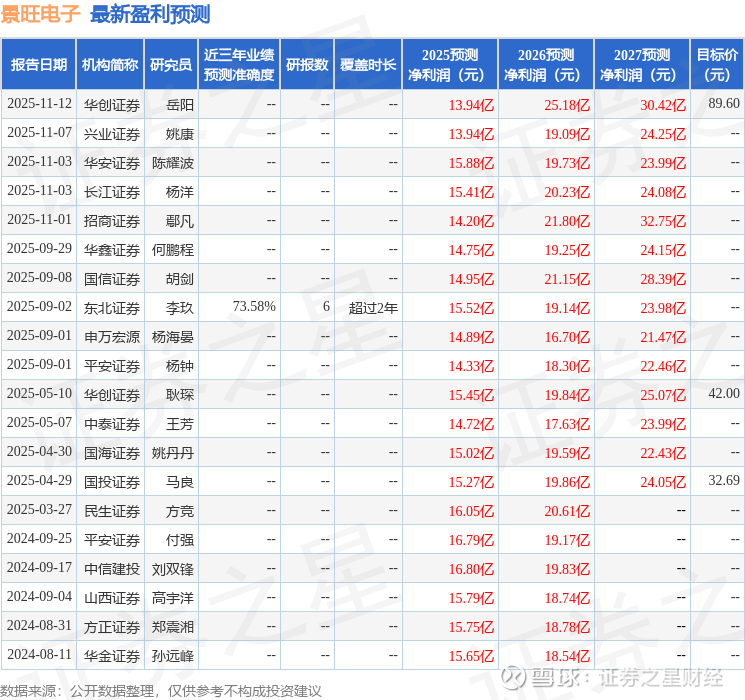Click the 国海证券 institution cell
745x700 pixels.
[112, 453]
